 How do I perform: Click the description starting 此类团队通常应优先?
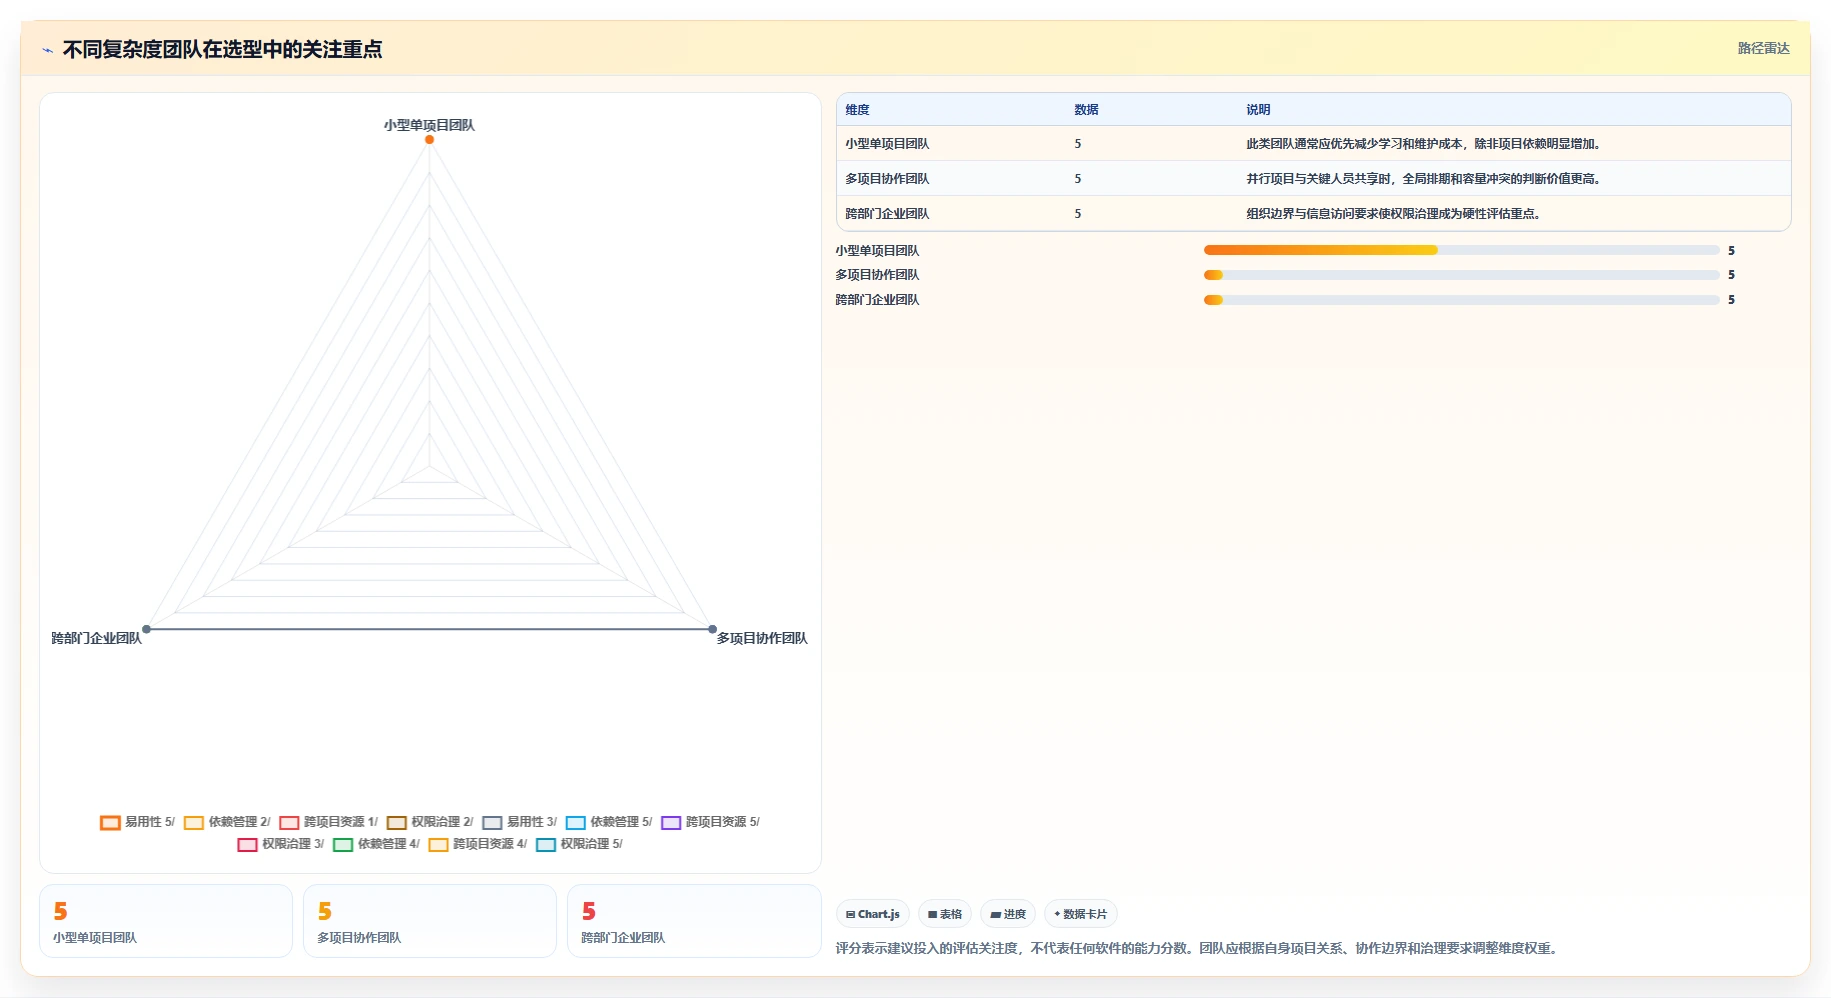coord(1425,144)
